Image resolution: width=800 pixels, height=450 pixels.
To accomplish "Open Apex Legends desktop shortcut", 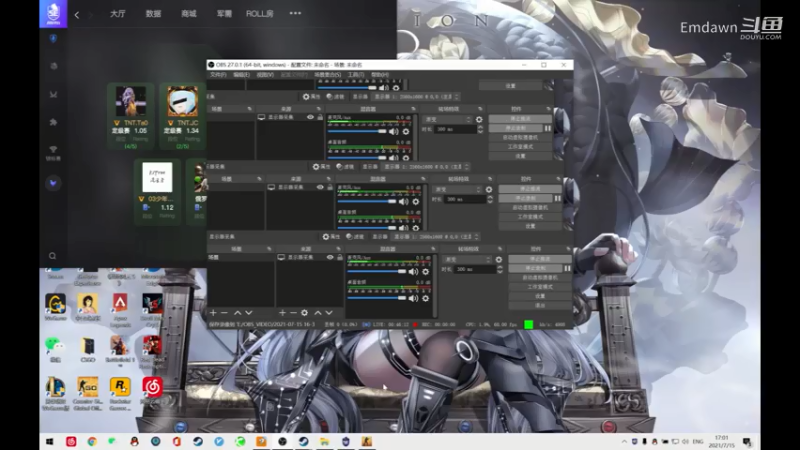I will (120, 309).
